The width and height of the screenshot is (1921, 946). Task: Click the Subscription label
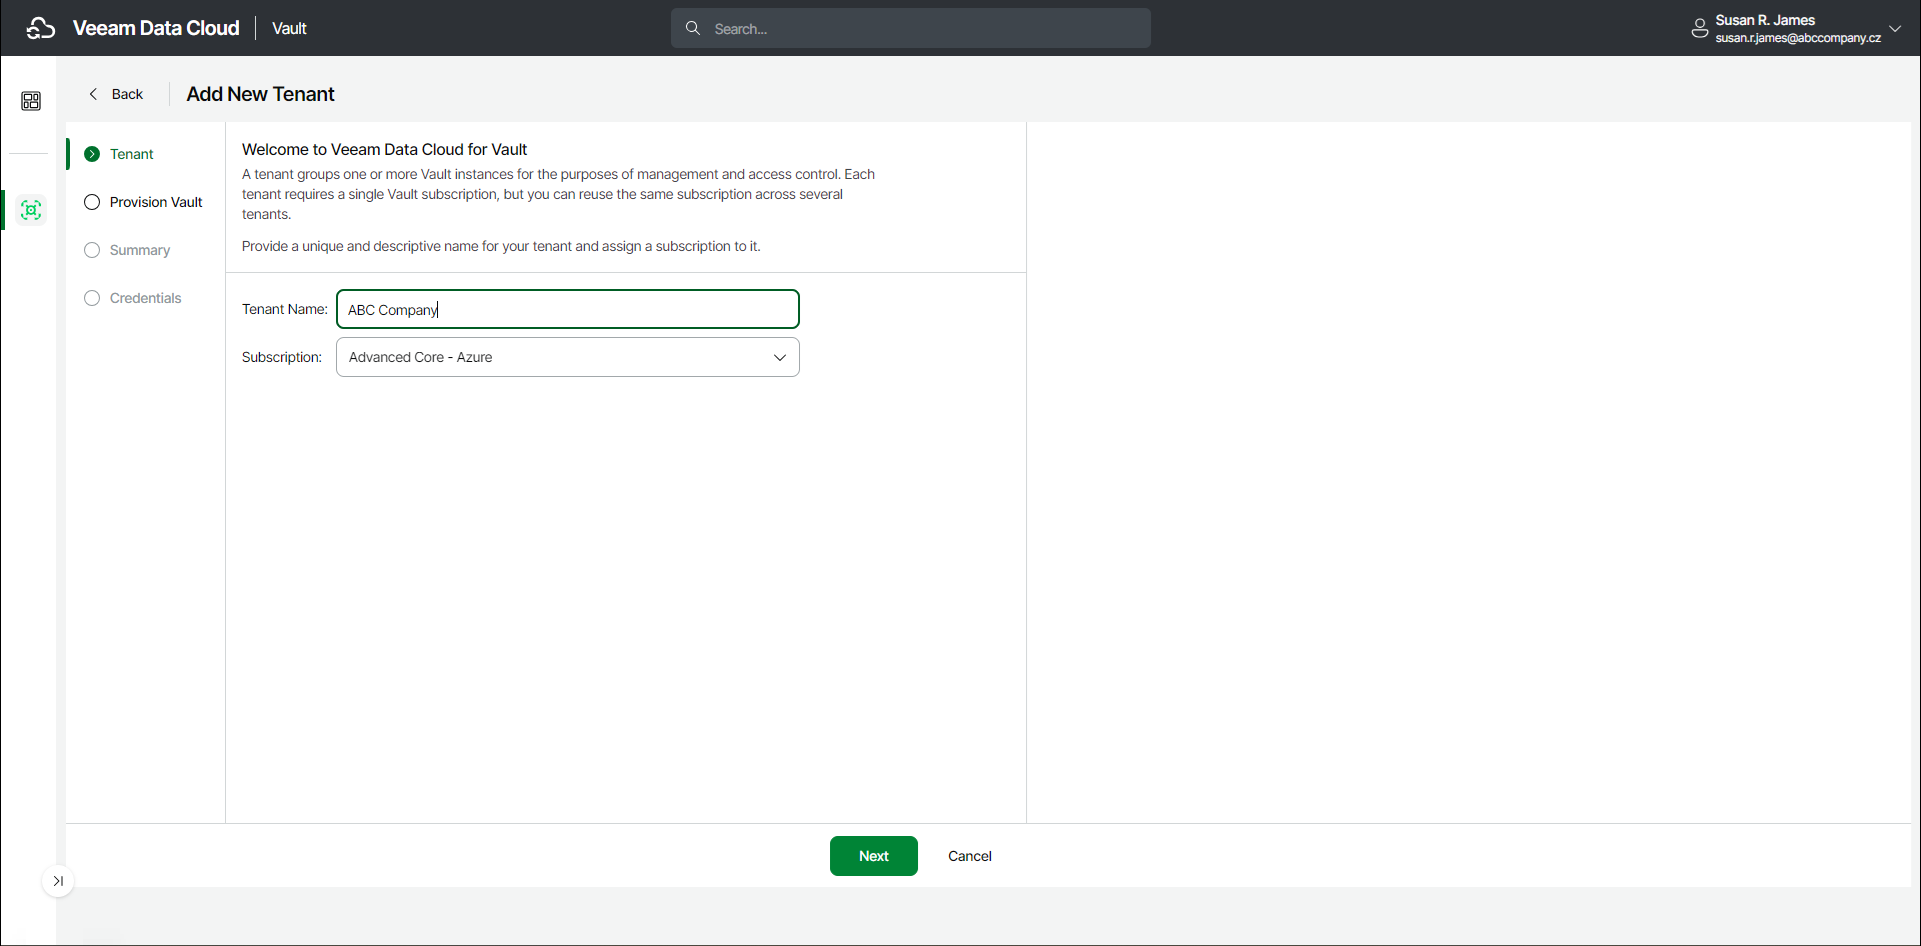tap(282, 357)
